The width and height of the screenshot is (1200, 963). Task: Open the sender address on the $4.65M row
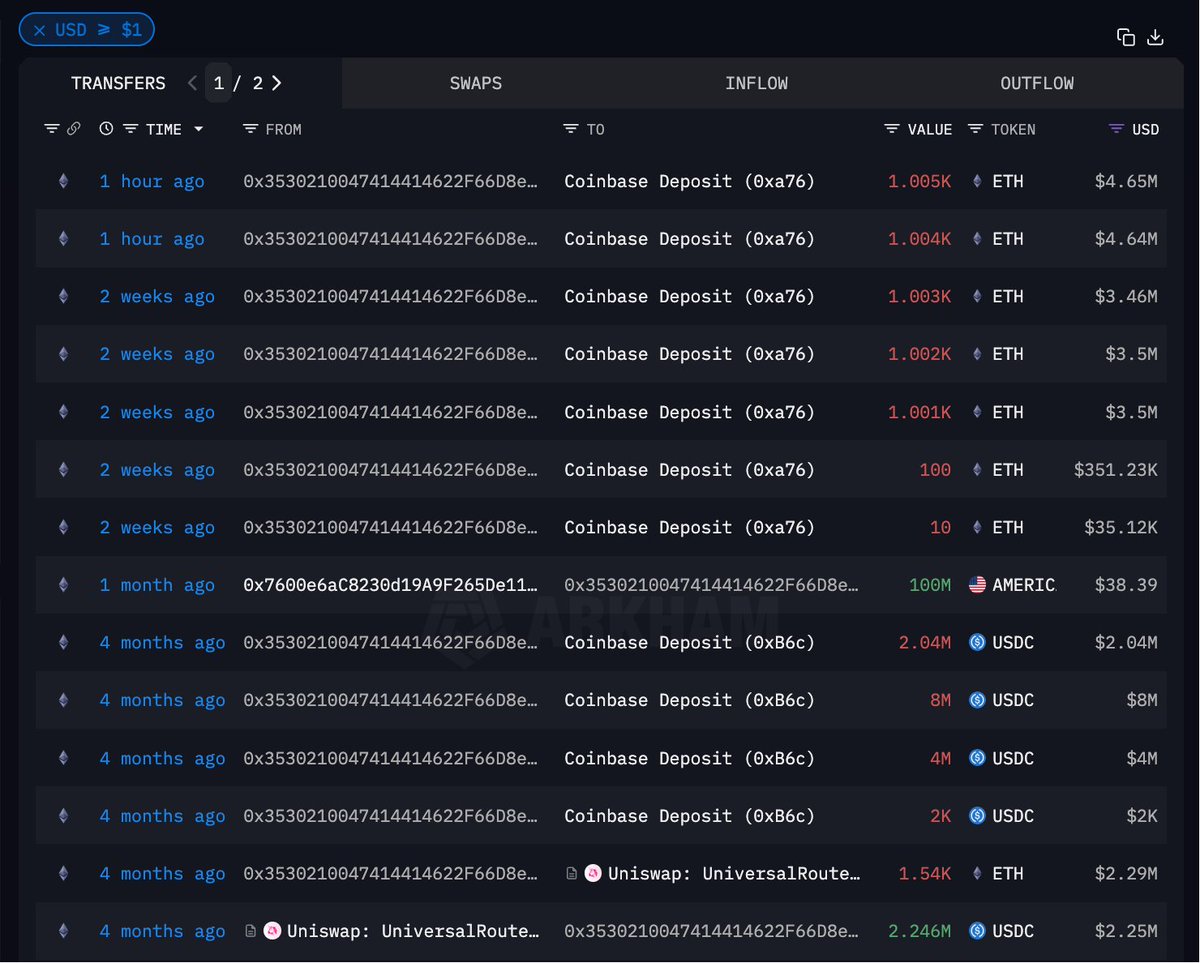pos(391,181)
